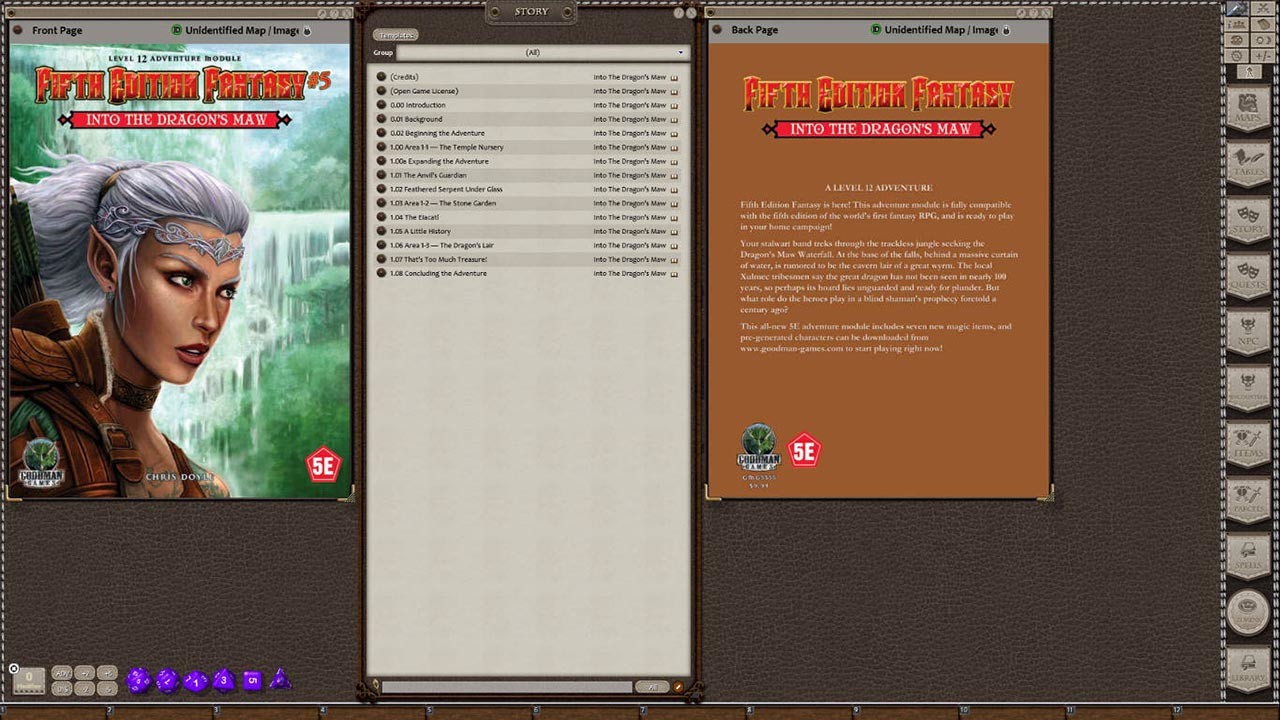Open the Spells sidebar panel
This screenshot has width=1280, height=720.
[x=1248, y=555]
